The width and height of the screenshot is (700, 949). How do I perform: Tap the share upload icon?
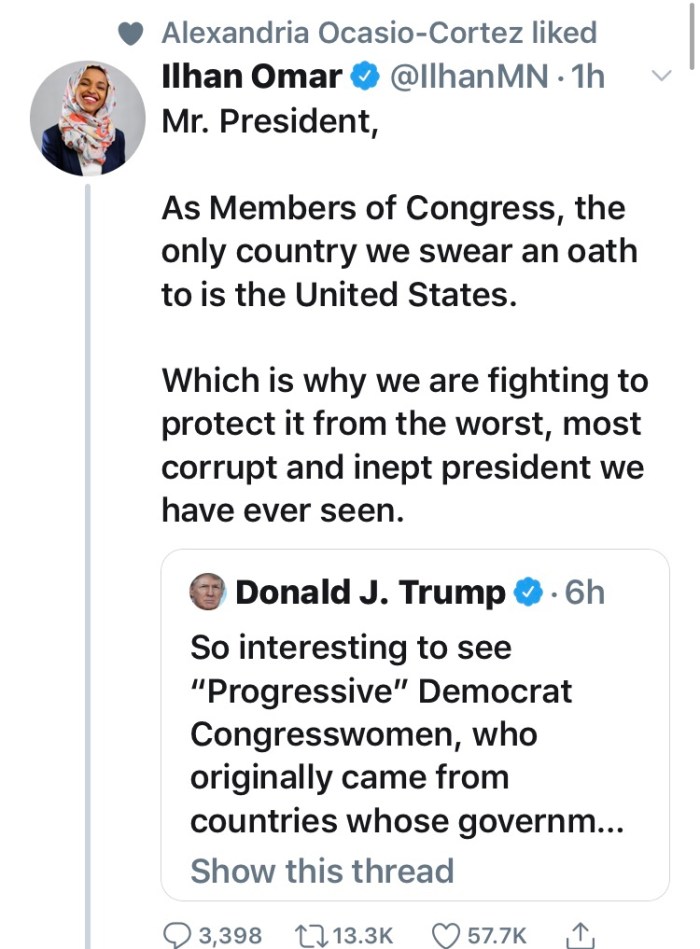point(579,935)
